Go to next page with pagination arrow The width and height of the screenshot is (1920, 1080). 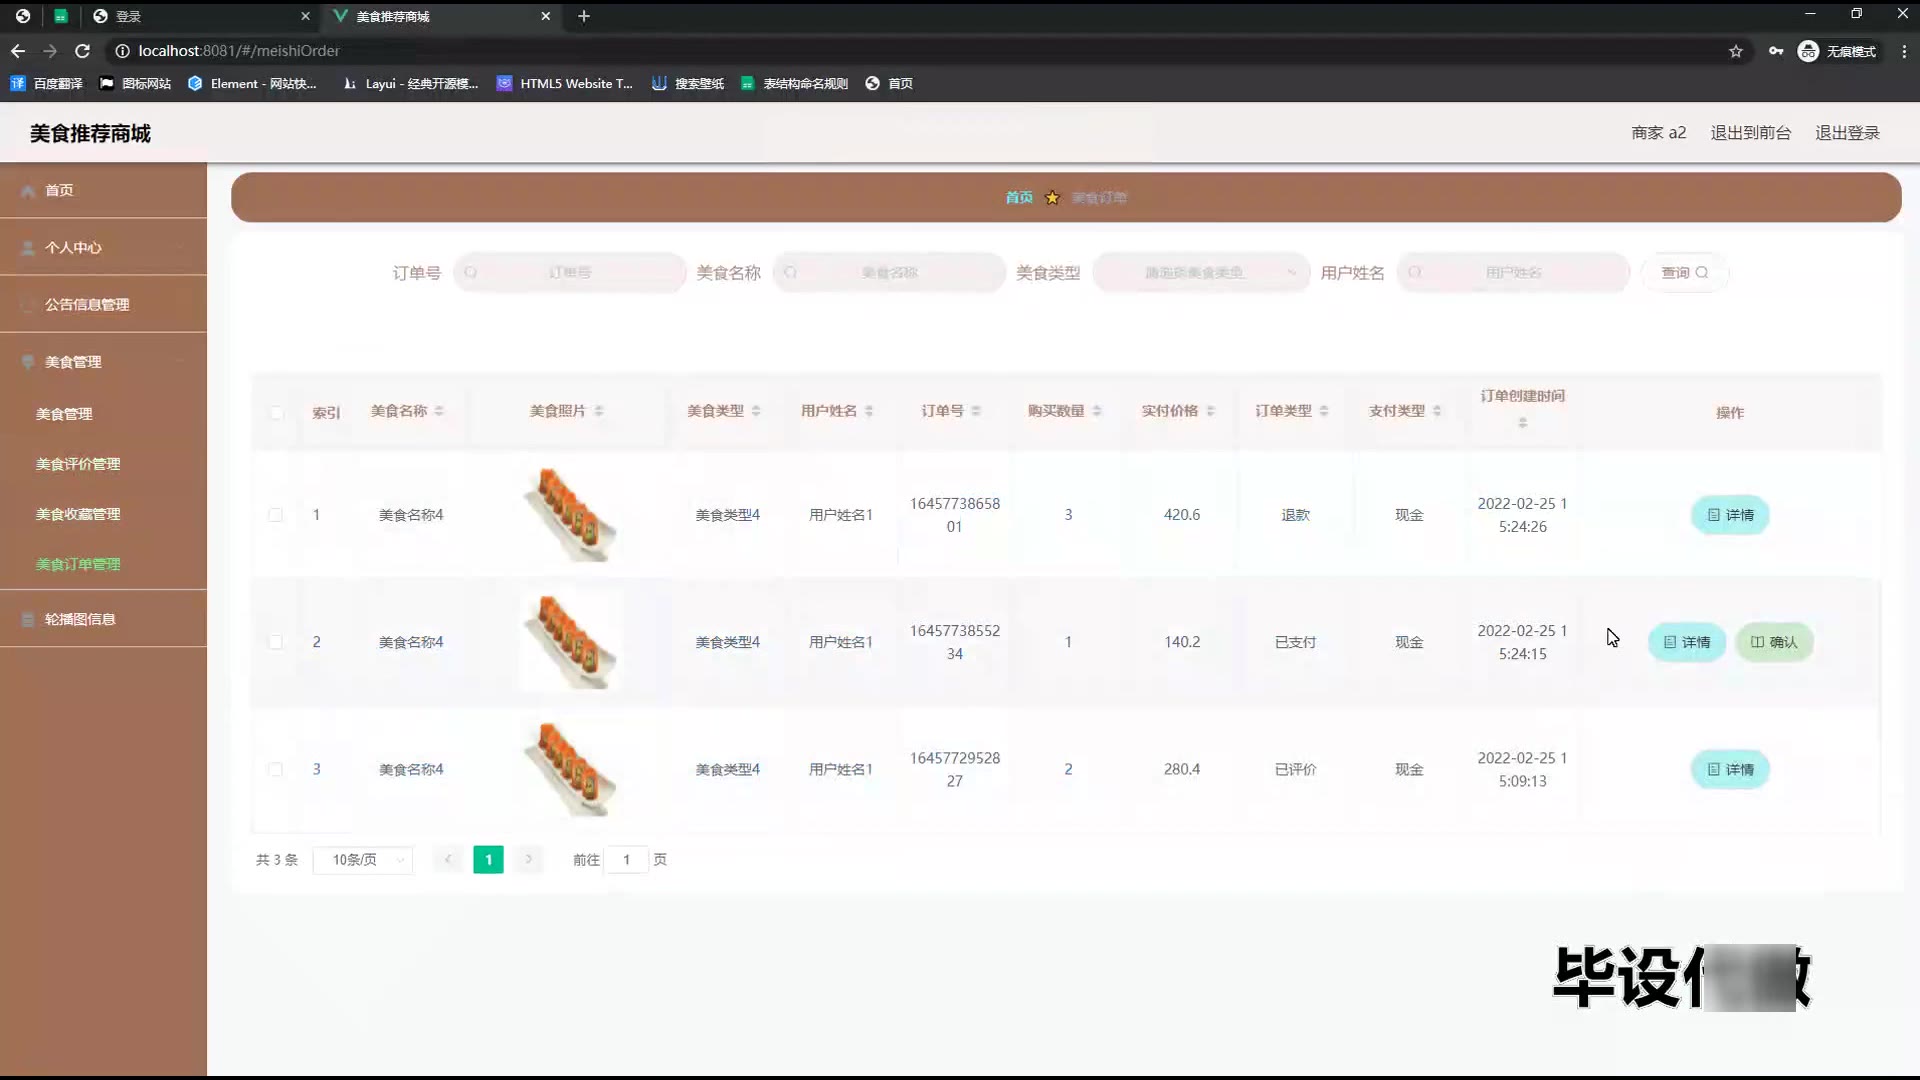529,860
